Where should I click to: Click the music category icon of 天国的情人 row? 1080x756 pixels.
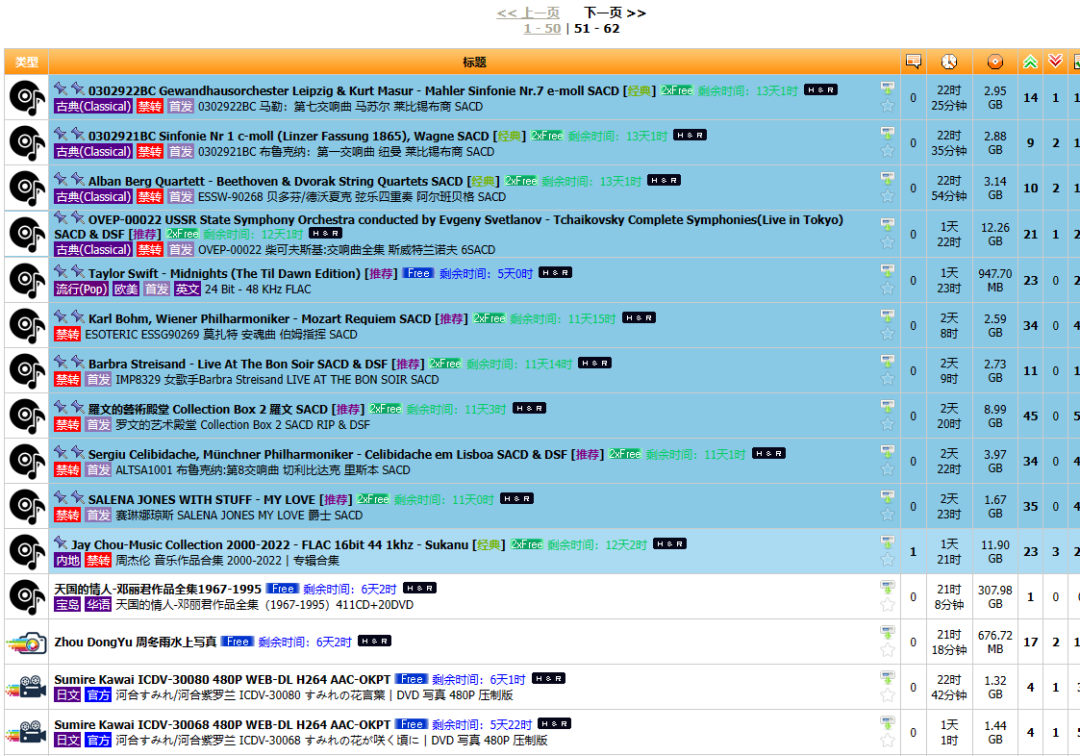click(x=27, y=596)
